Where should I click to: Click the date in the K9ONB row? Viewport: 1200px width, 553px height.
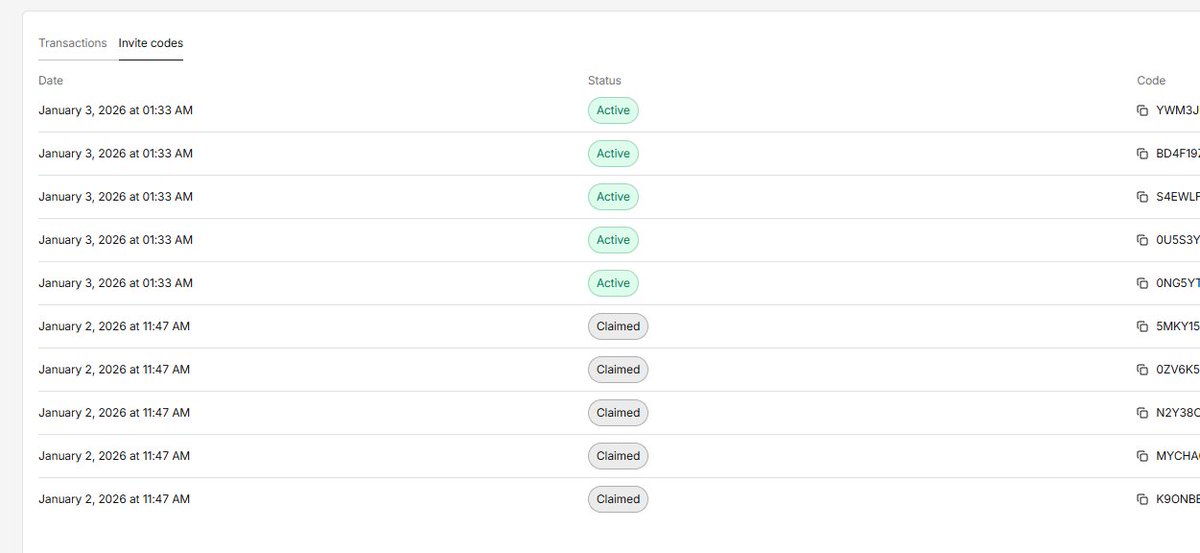pyautogui.click(x=114, y=499)
